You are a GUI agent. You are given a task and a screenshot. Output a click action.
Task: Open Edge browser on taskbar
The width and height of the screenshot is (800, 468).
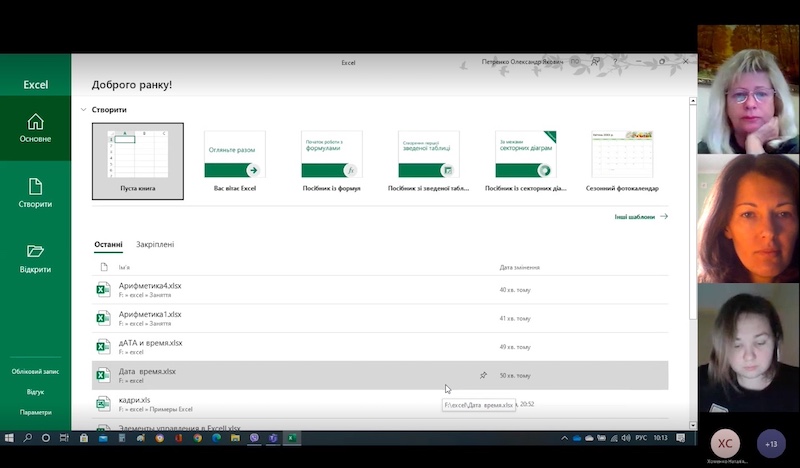[216, 438]
